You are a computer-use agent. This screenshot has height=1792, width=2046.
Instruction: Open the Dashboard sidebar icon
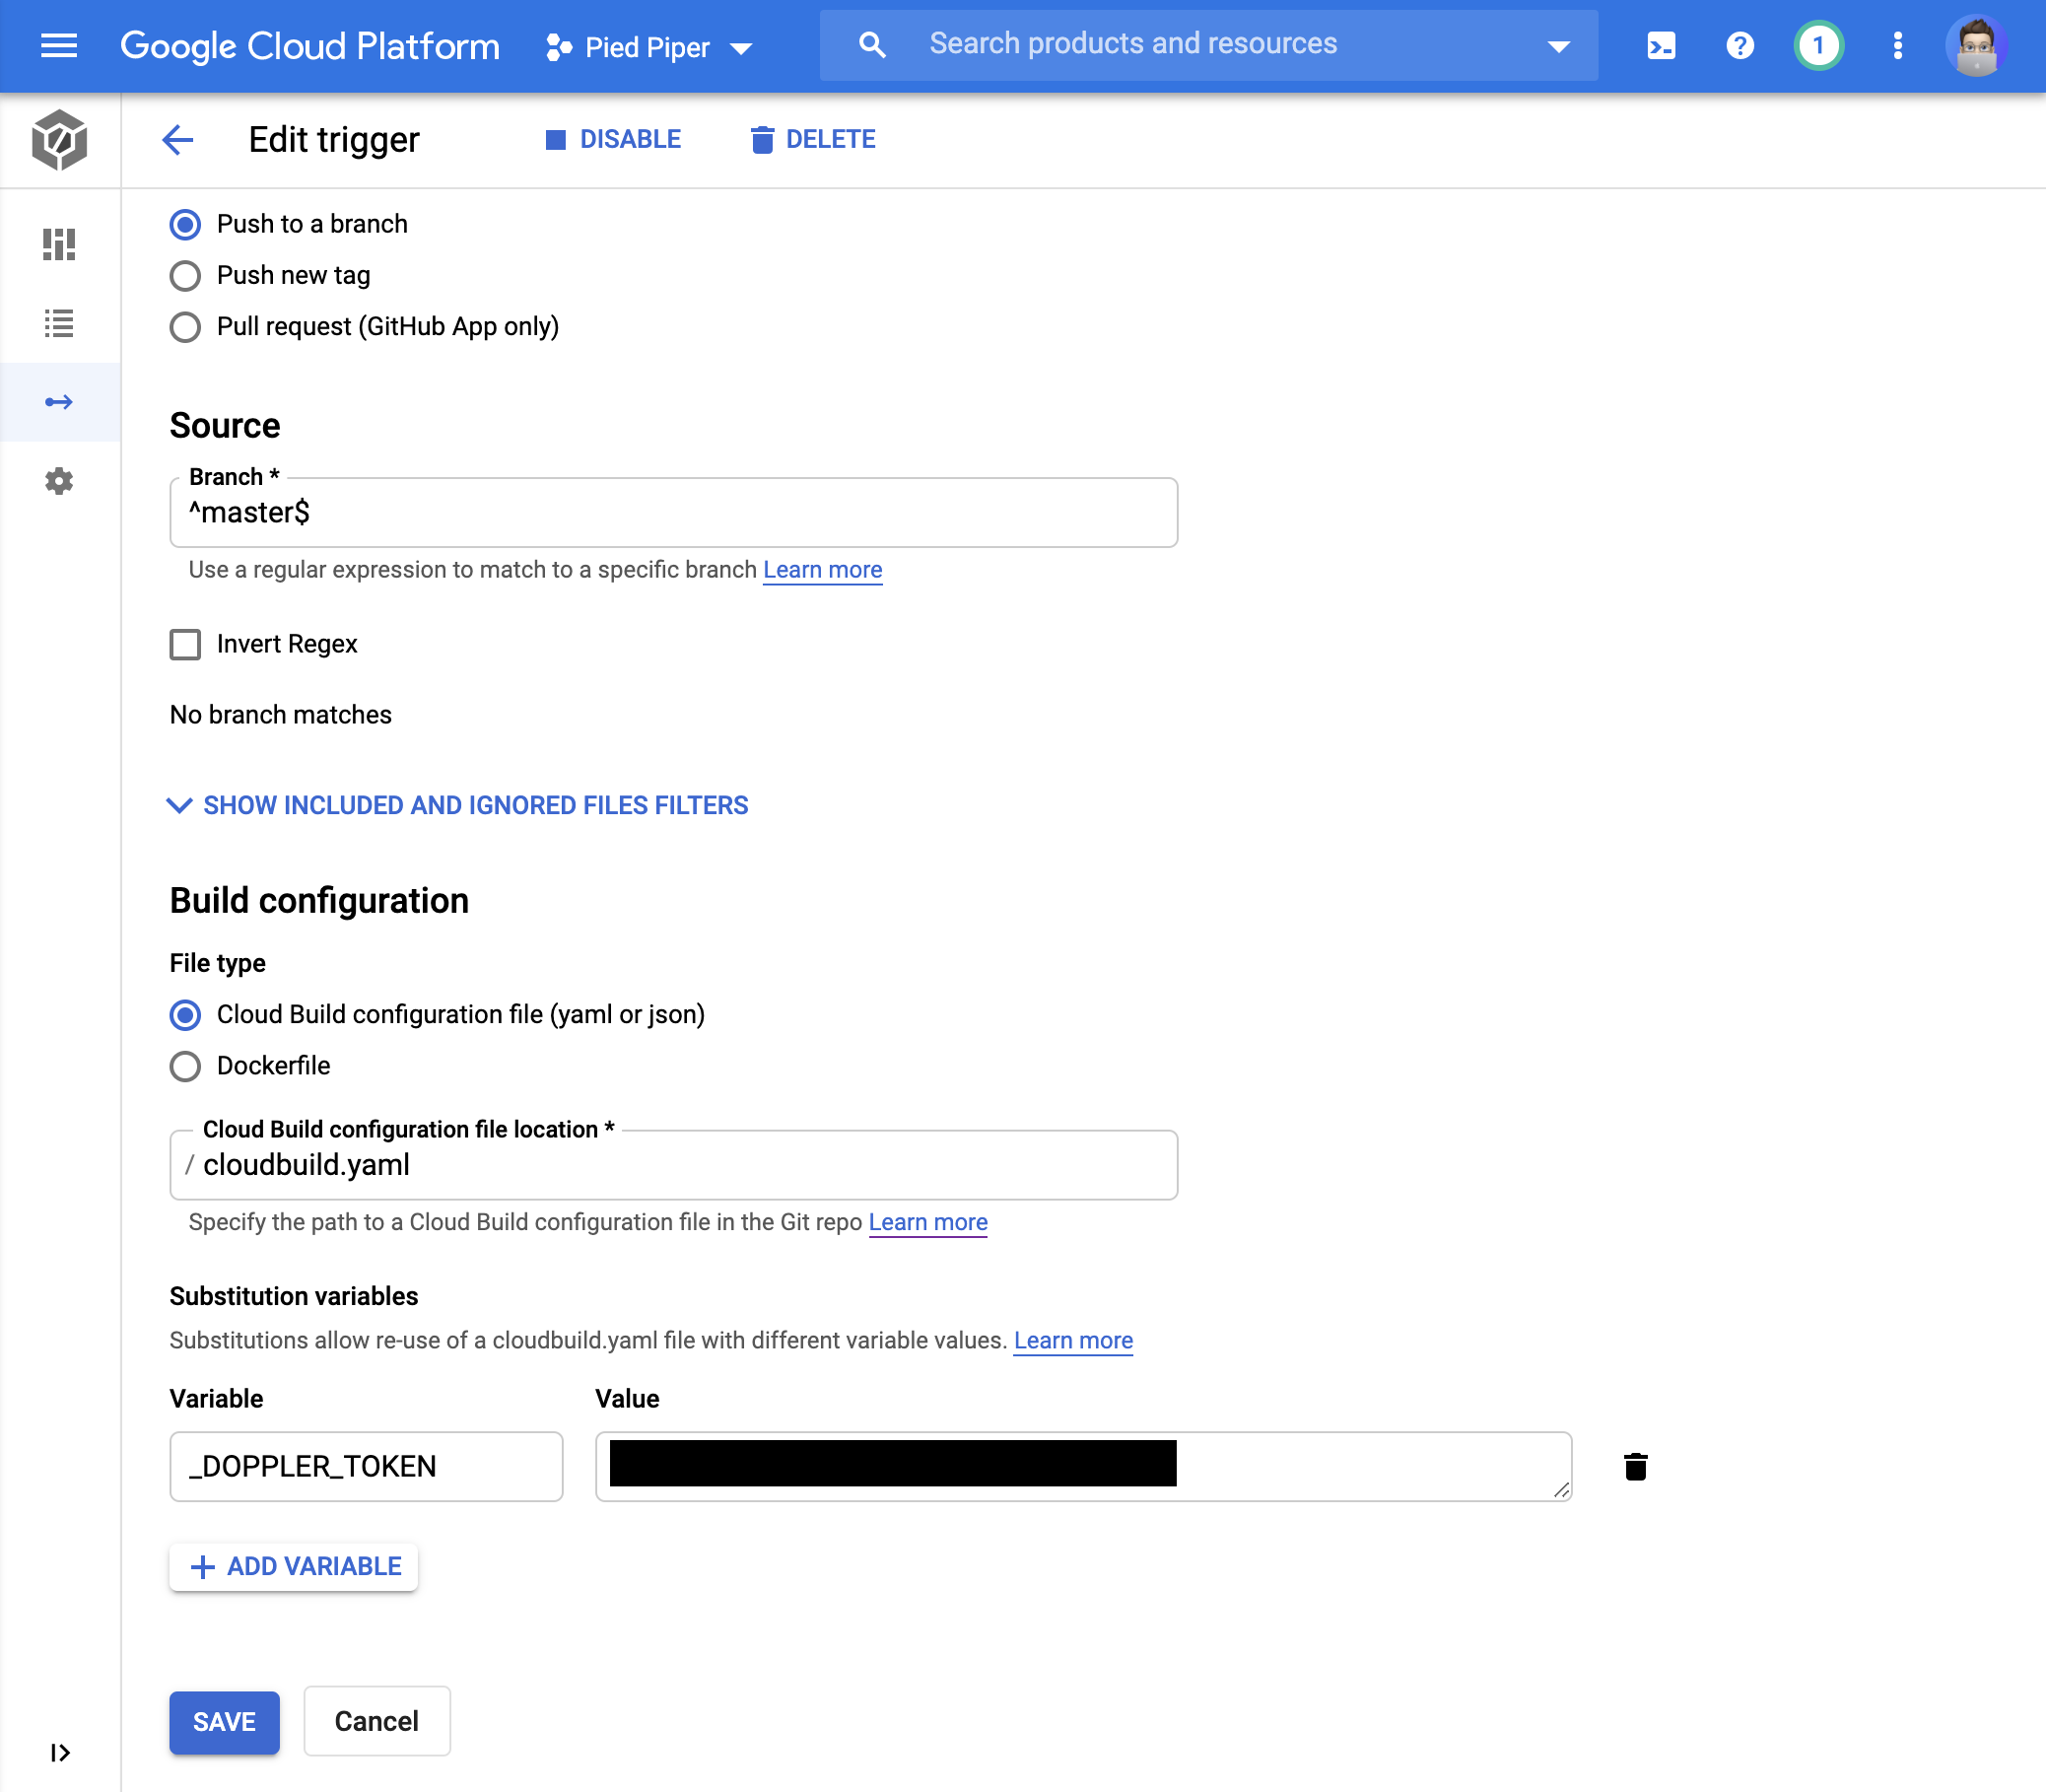point(59,244)
